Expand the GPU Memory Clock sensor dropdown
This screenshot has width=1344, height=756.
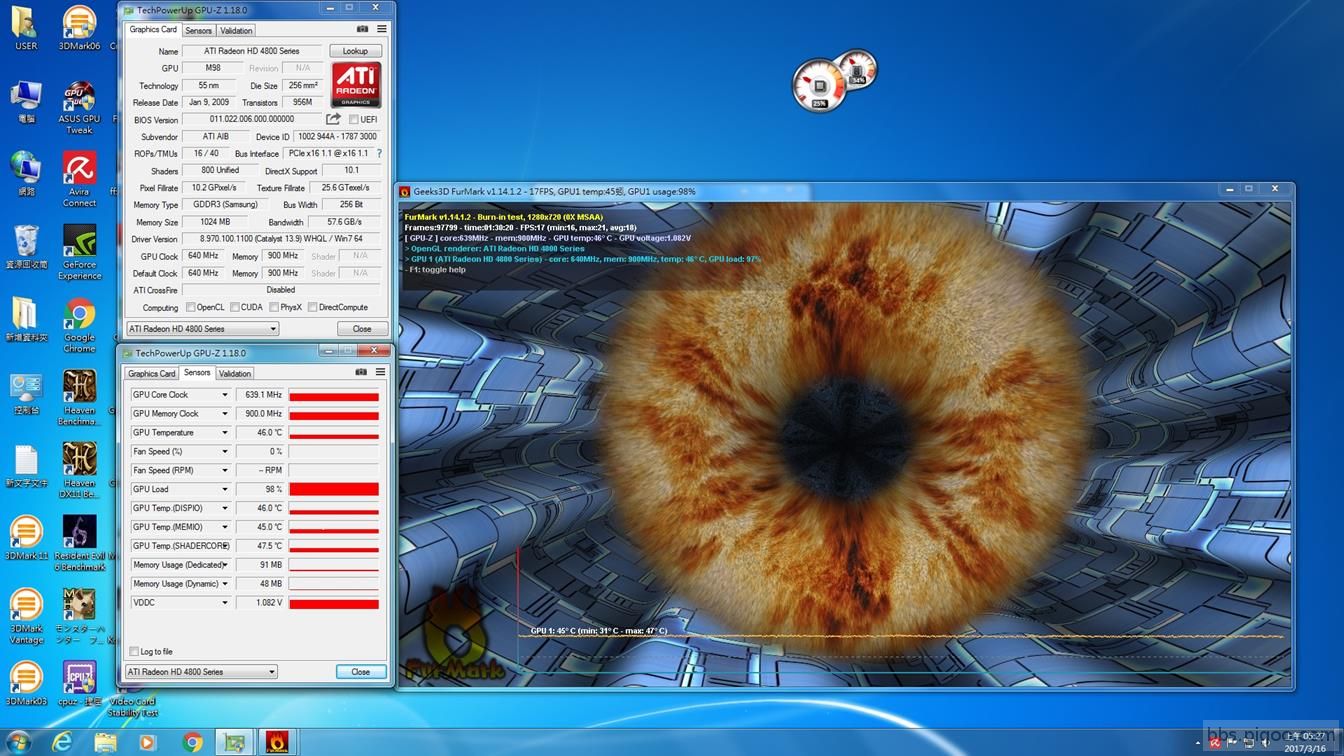224,414
